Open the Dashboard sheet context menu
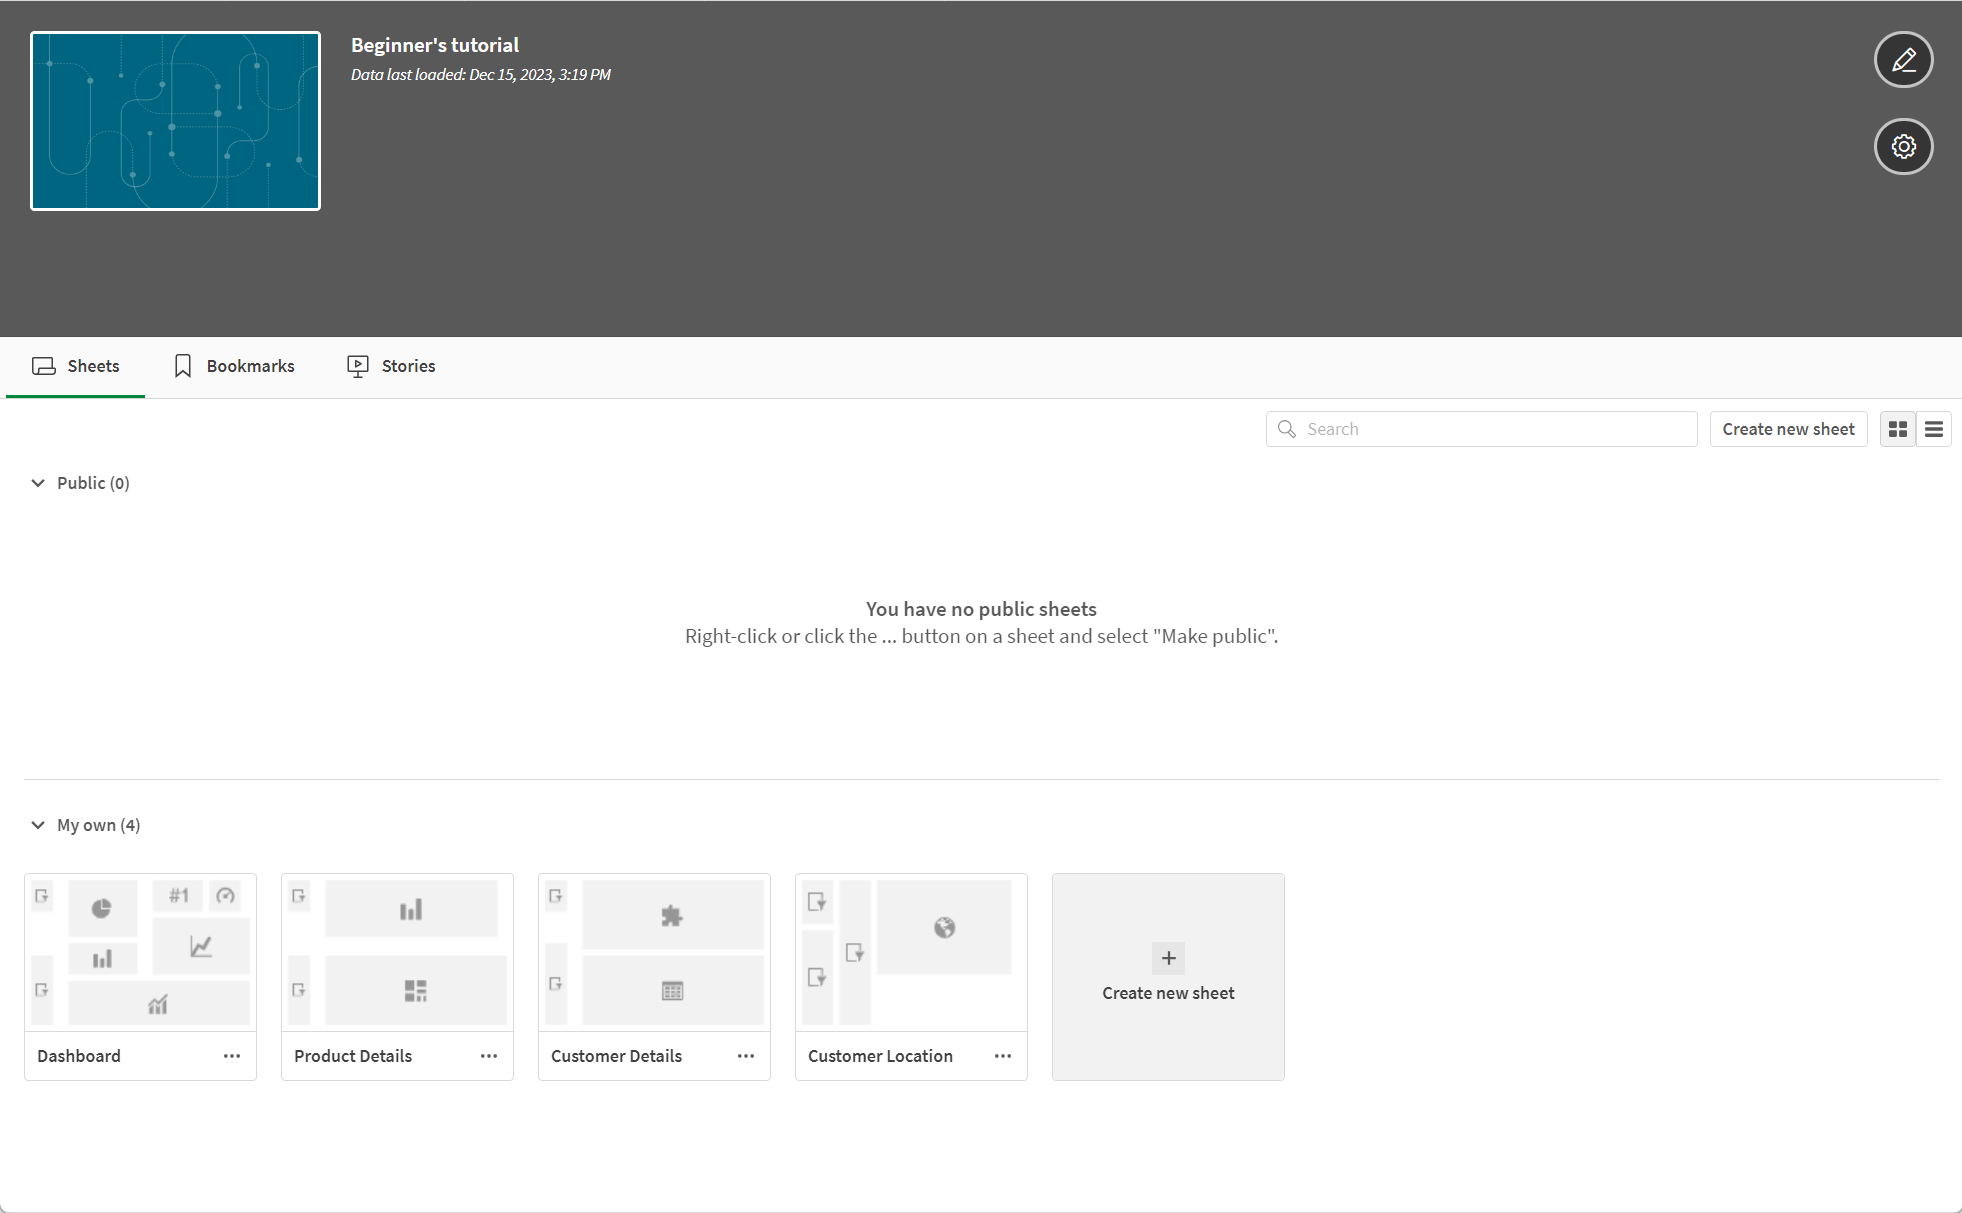Viewport: 1962px width, 1213px height. click(233, 1056)
